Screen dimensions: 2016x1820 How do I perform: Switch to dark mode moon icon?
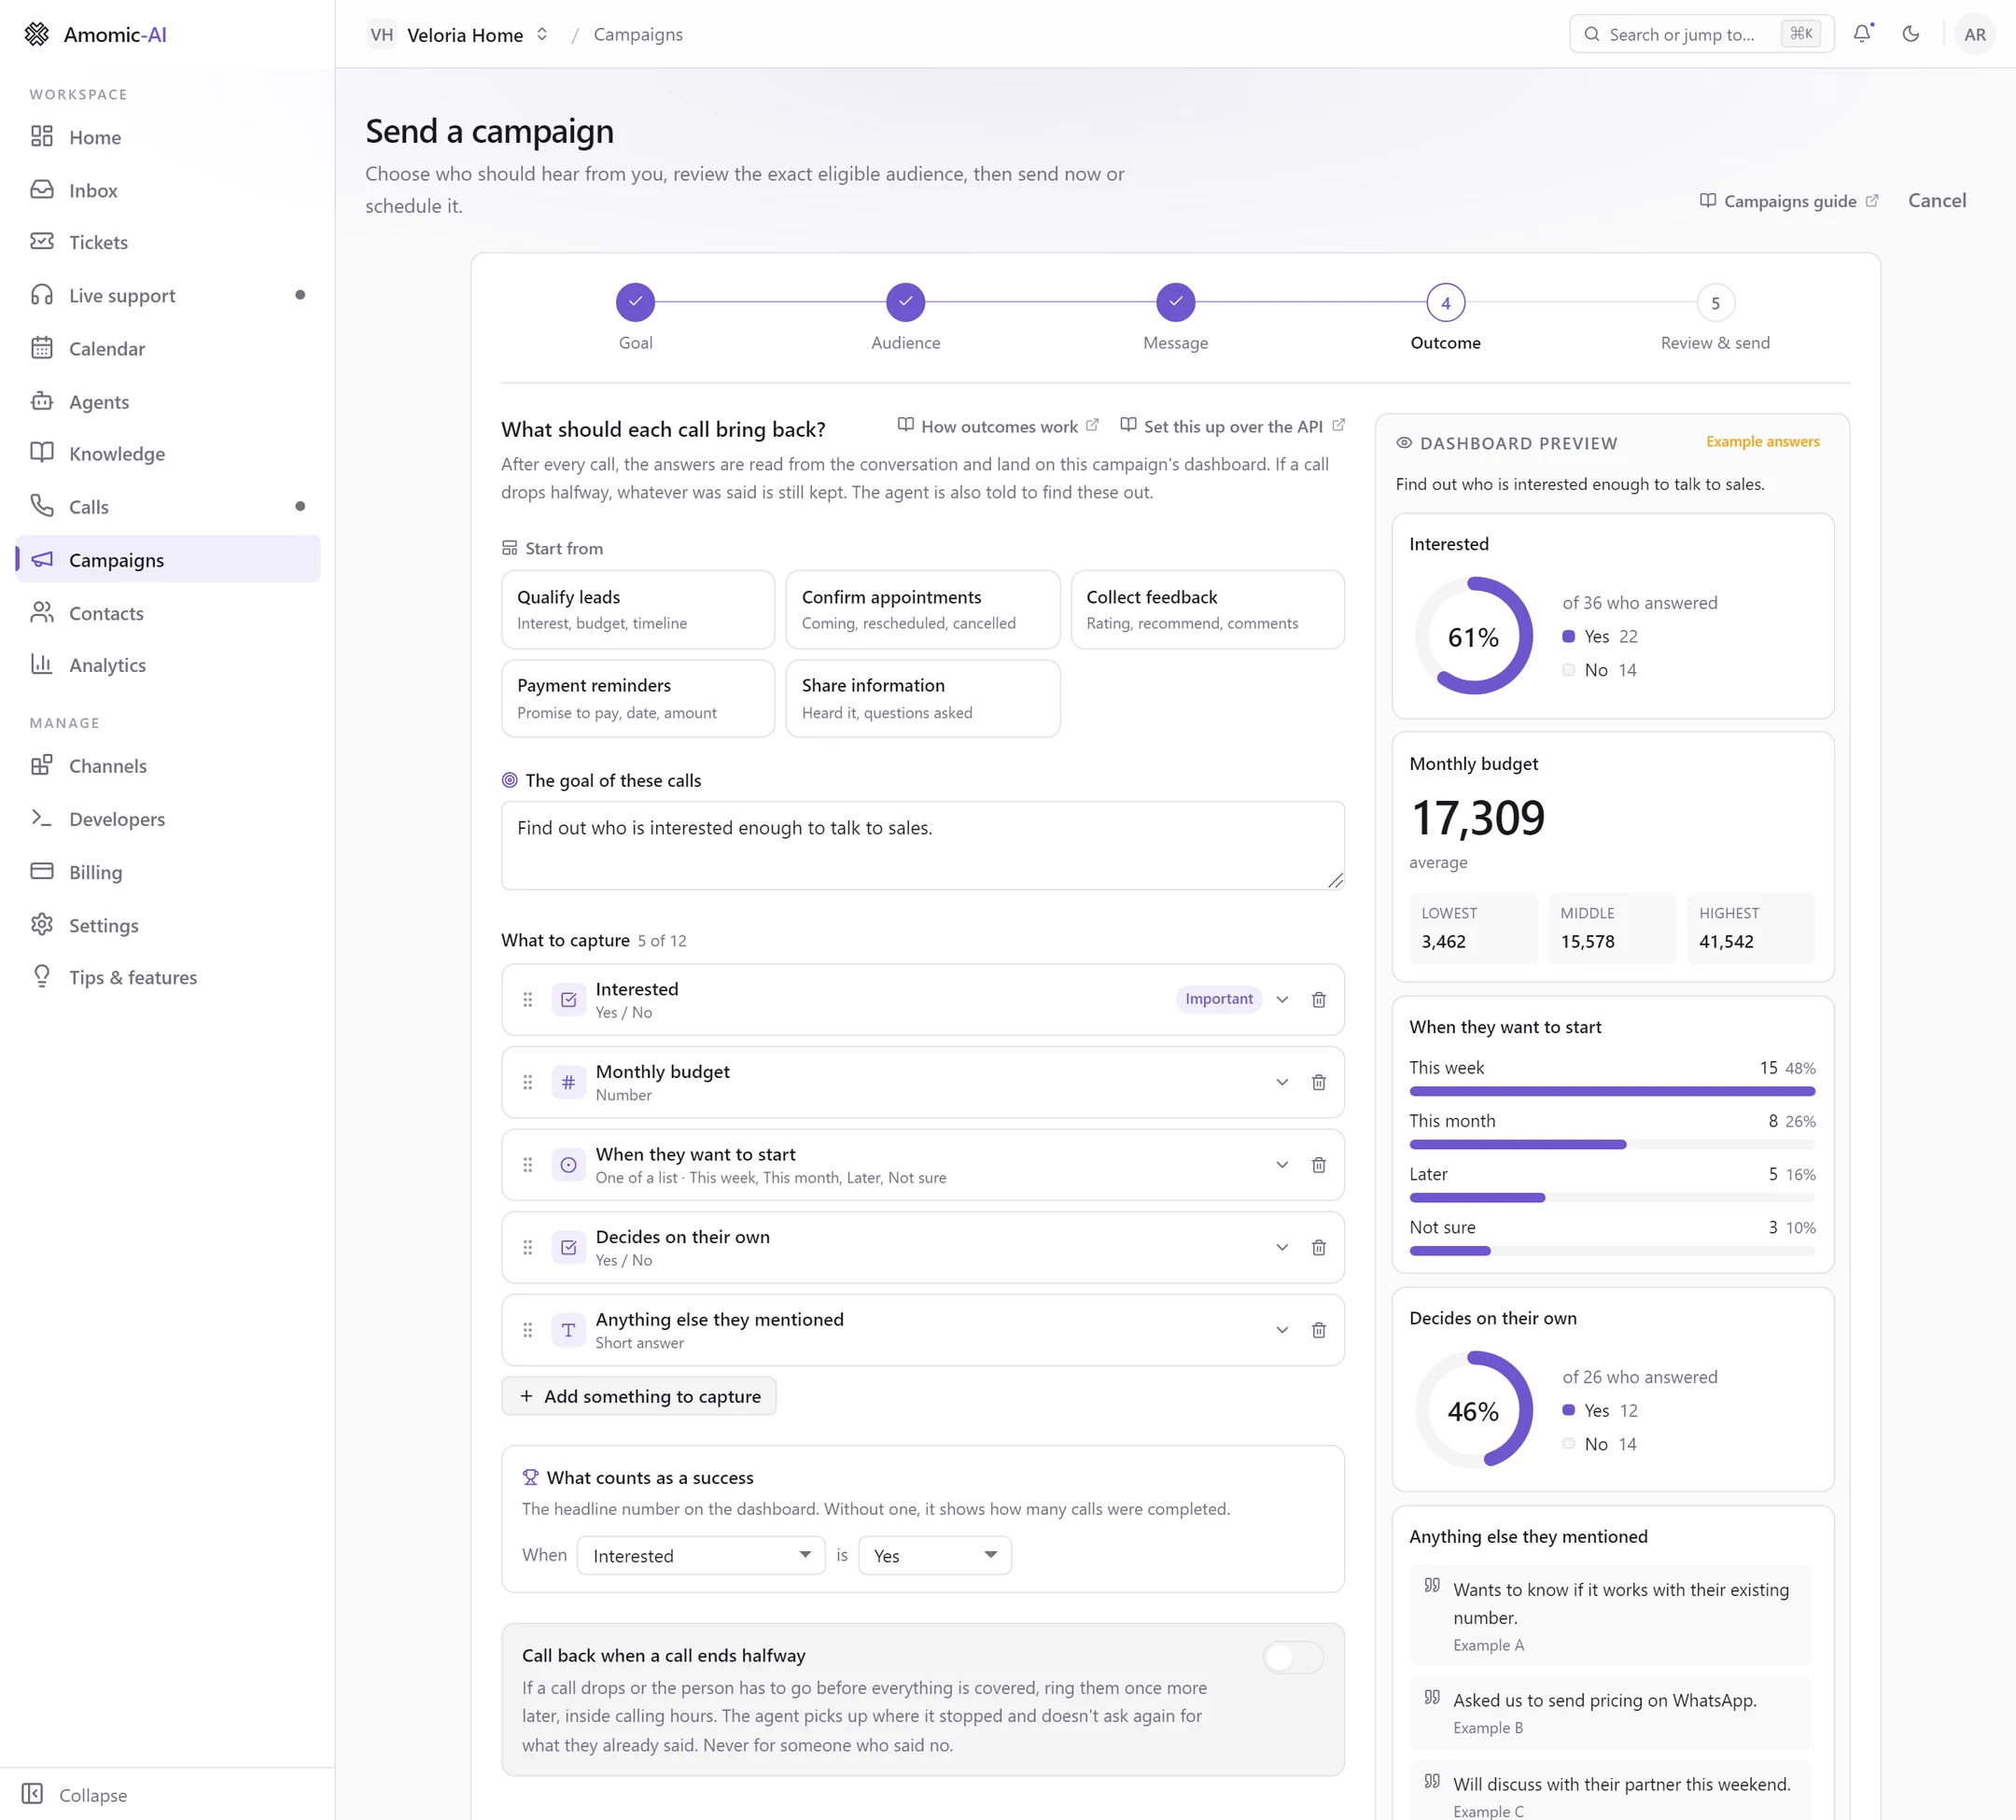click(1911, 34)
